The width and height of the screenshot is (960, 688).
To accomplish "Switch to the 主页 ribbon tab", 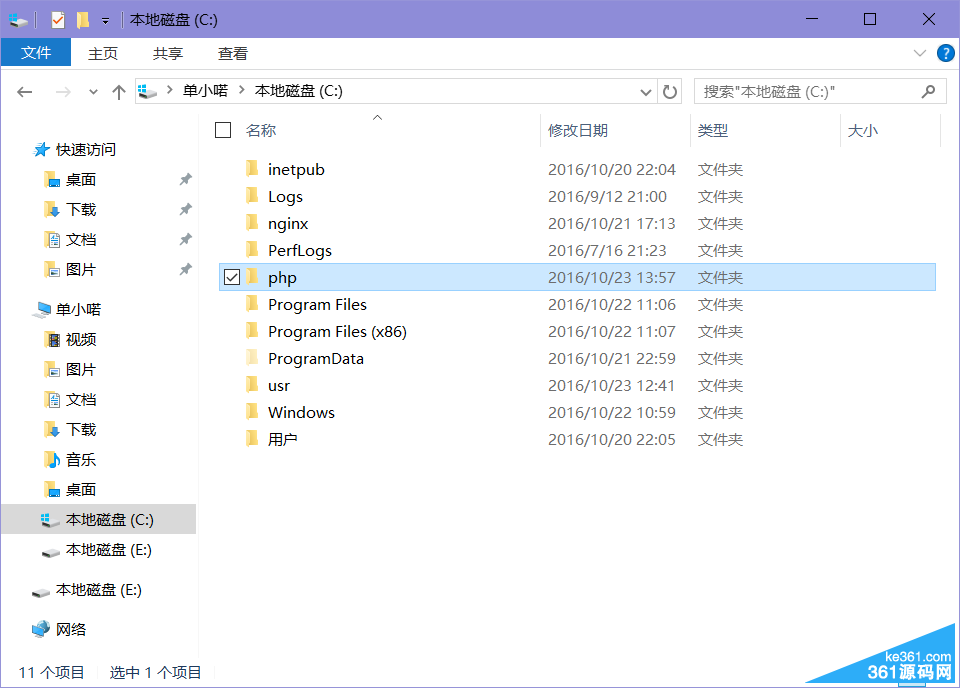I will 103,53.
